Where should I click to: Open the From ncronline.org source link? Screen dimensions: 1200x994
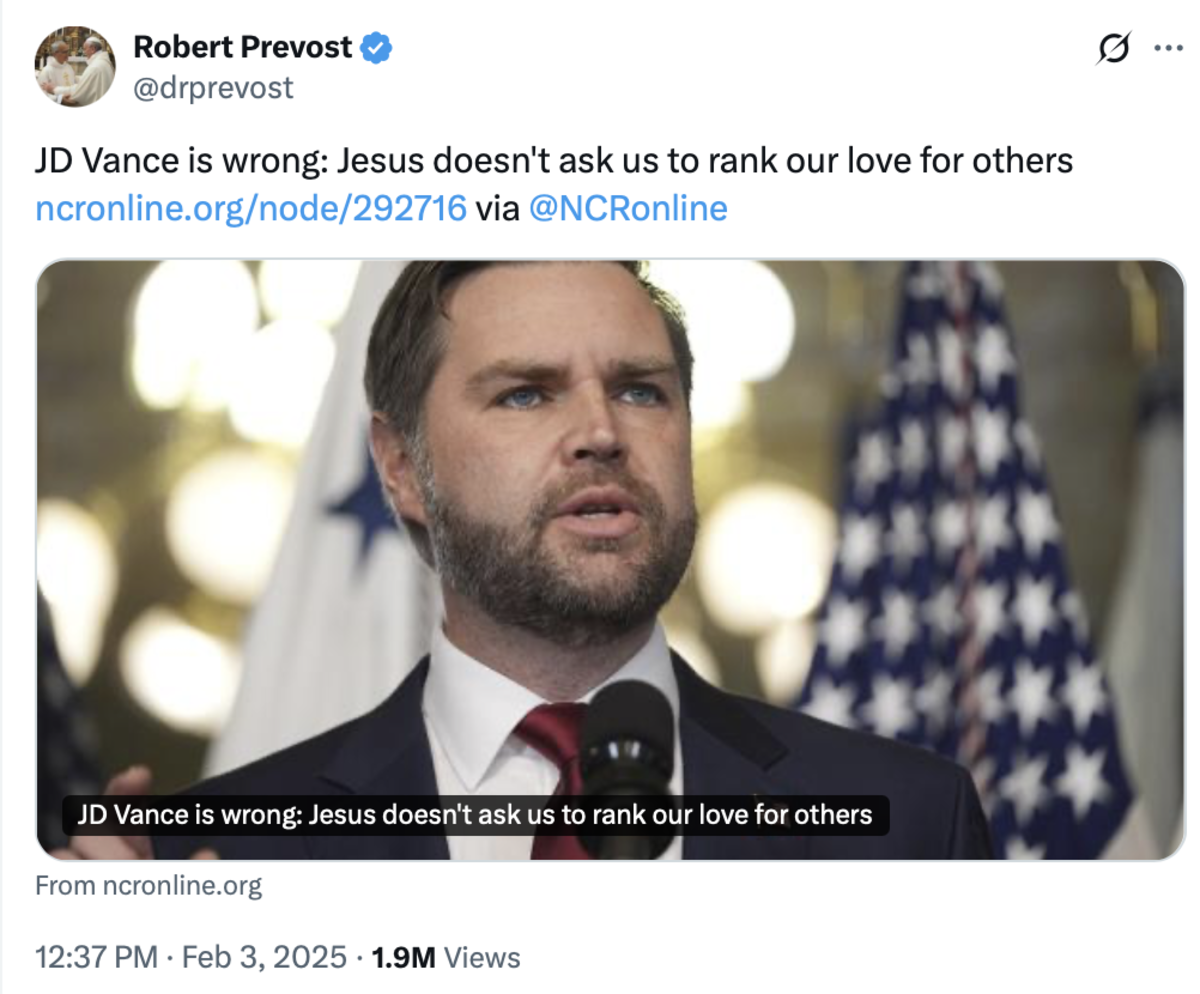pyautogui.click(x=148, y=884)
